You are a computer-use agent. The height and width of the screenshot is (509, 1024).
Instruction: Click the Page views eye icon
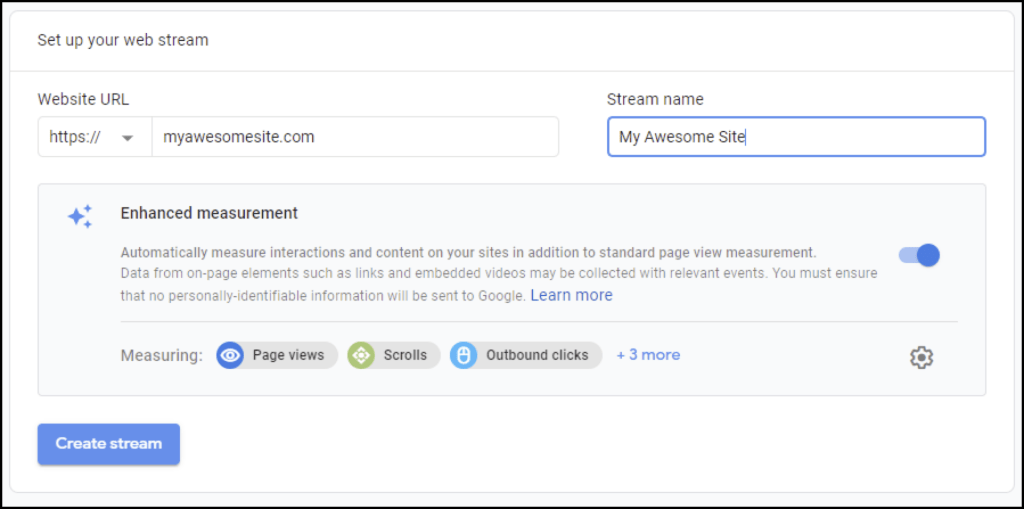pyautogui.click(x=231, y=355)
